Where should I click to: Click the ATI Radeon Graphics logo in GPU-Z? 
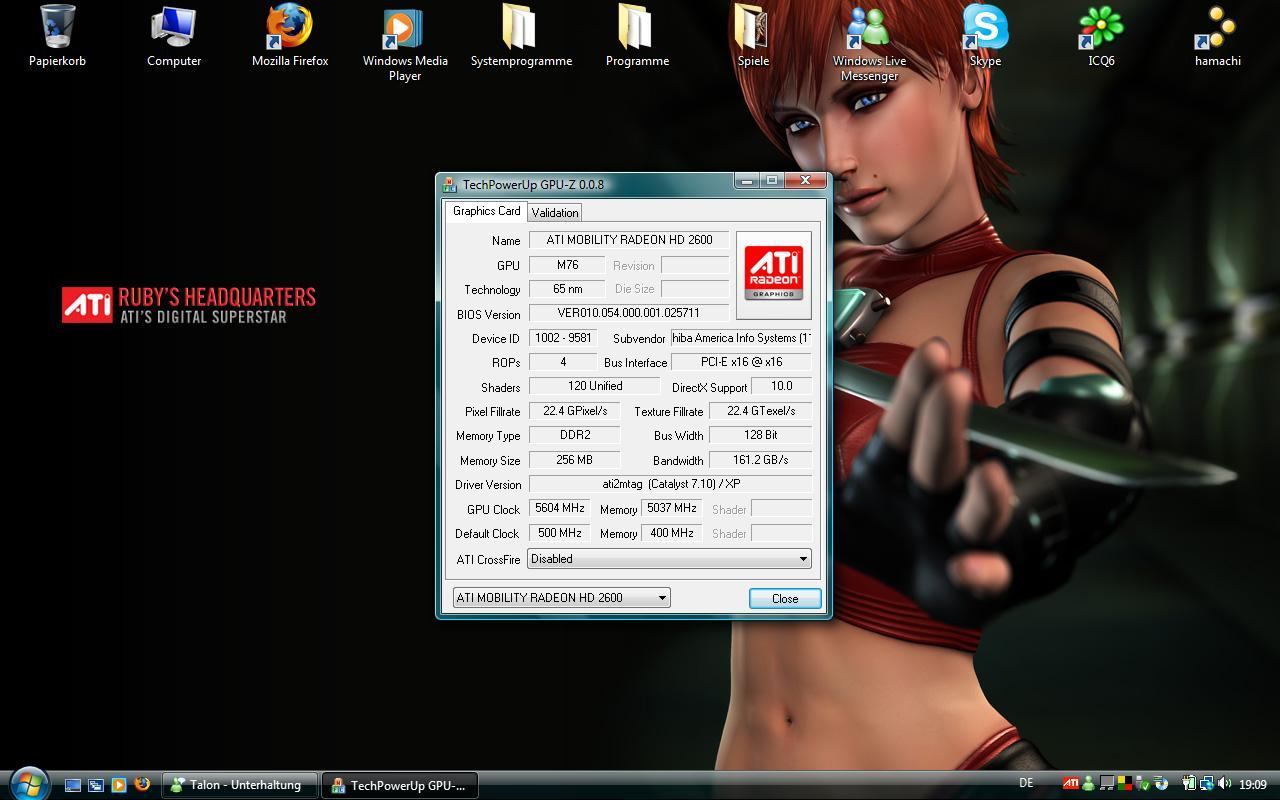click(x=773, y=275)
